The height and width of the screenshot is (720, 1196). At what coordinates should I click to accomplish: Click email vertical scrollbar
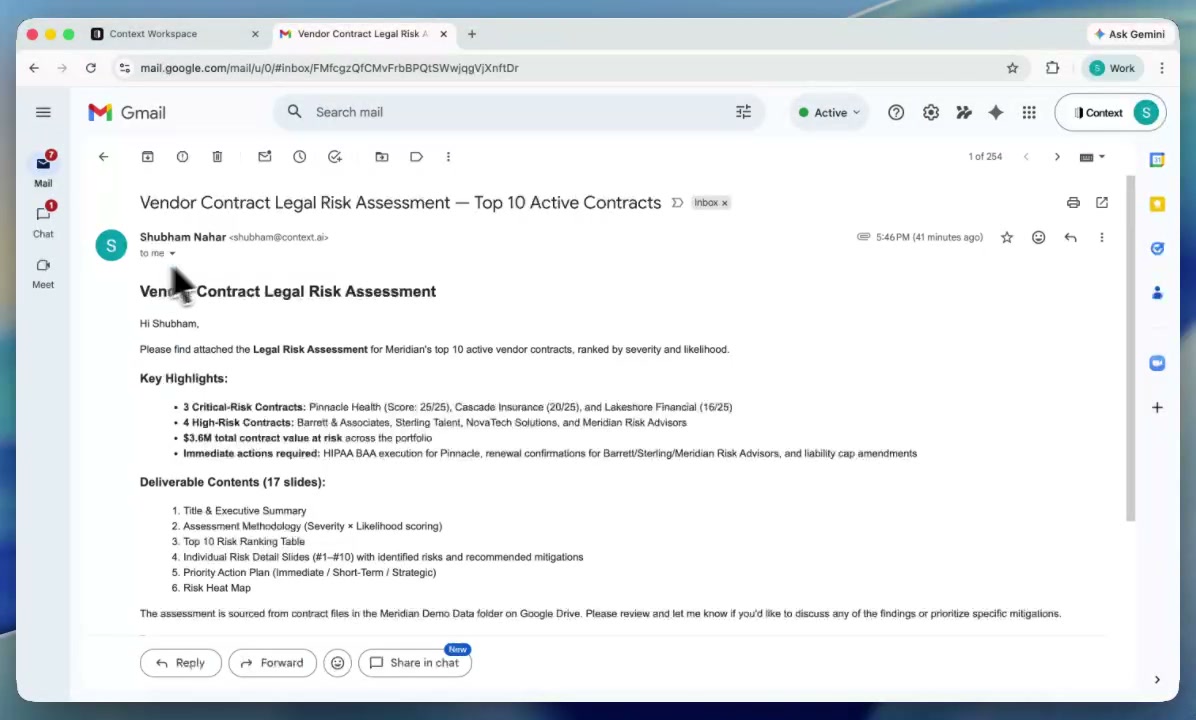[x=1130, y=349]
